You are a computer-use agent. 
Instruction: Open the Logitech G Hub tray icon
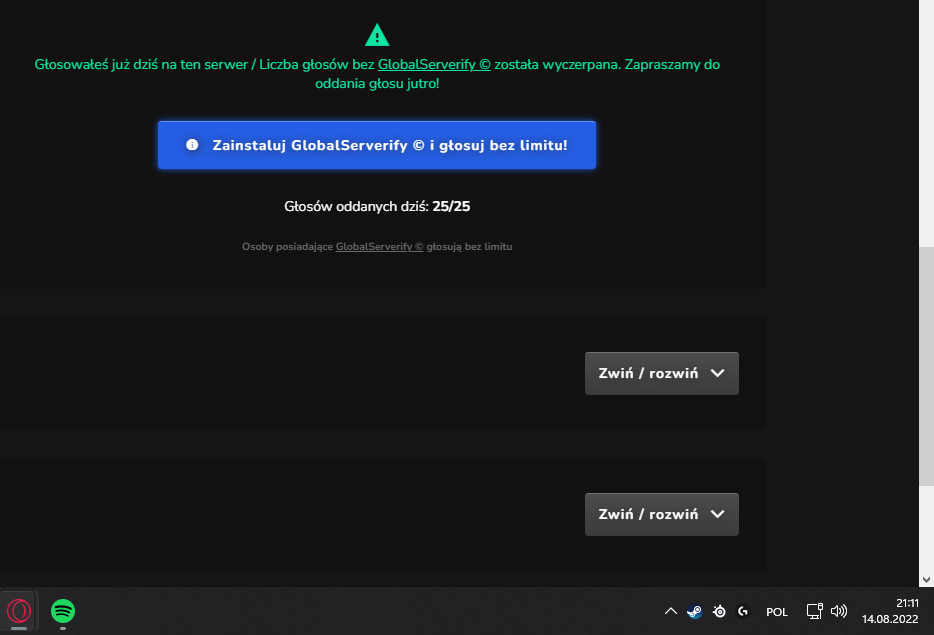(x=743, y=611)
